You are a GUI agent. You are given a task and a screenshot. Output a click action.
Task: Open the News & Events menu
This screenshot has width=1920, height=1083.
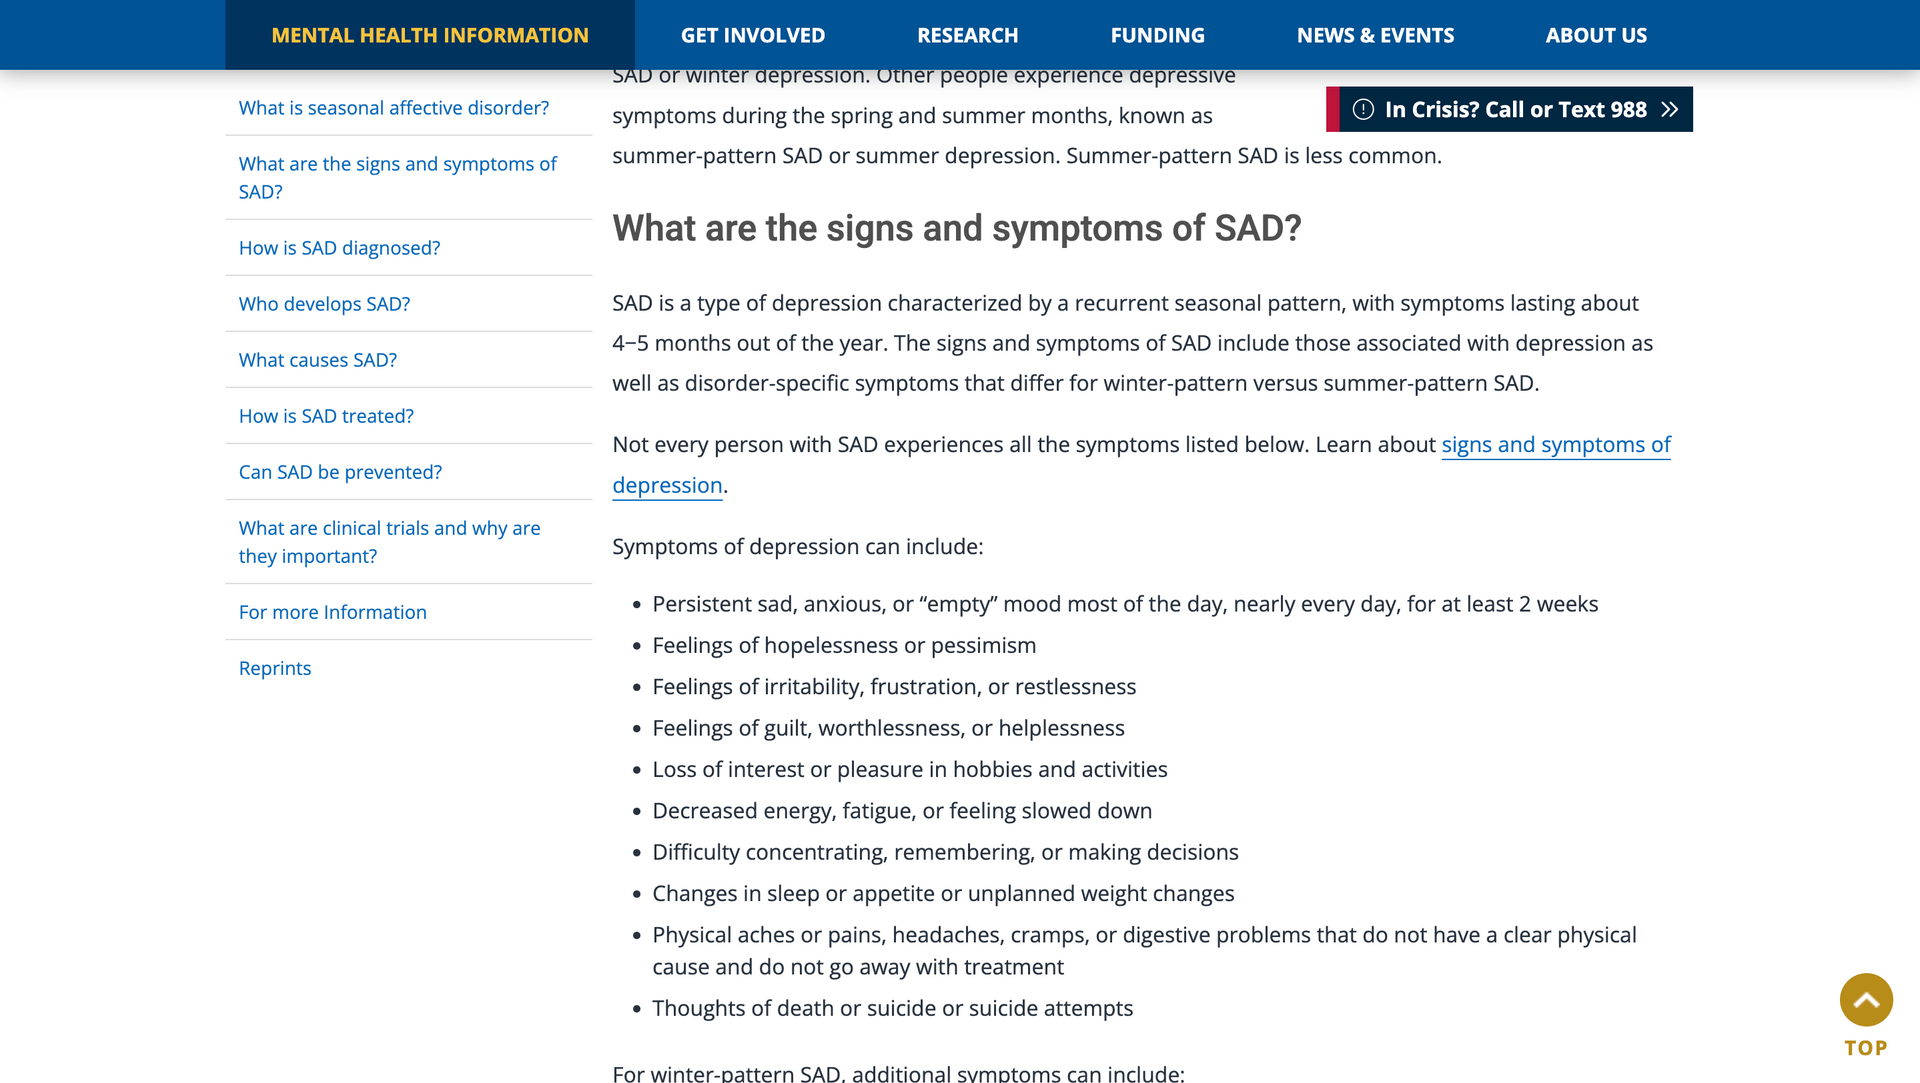point(1376,35)
